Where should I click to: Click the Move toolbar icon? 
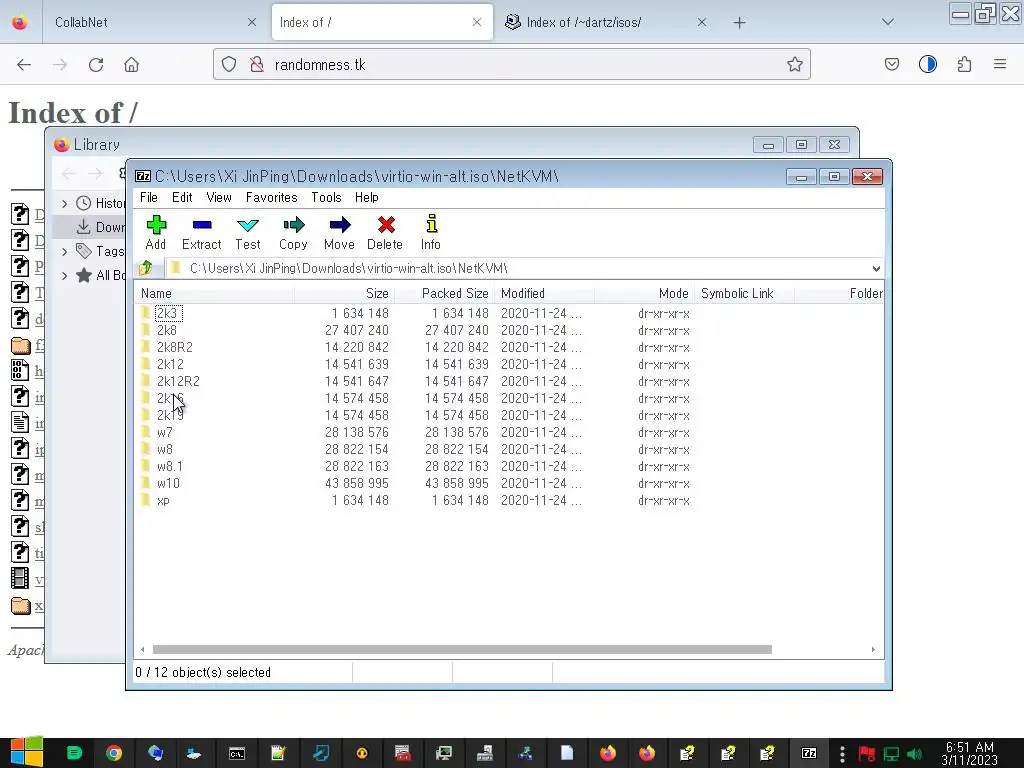(339, 232)
